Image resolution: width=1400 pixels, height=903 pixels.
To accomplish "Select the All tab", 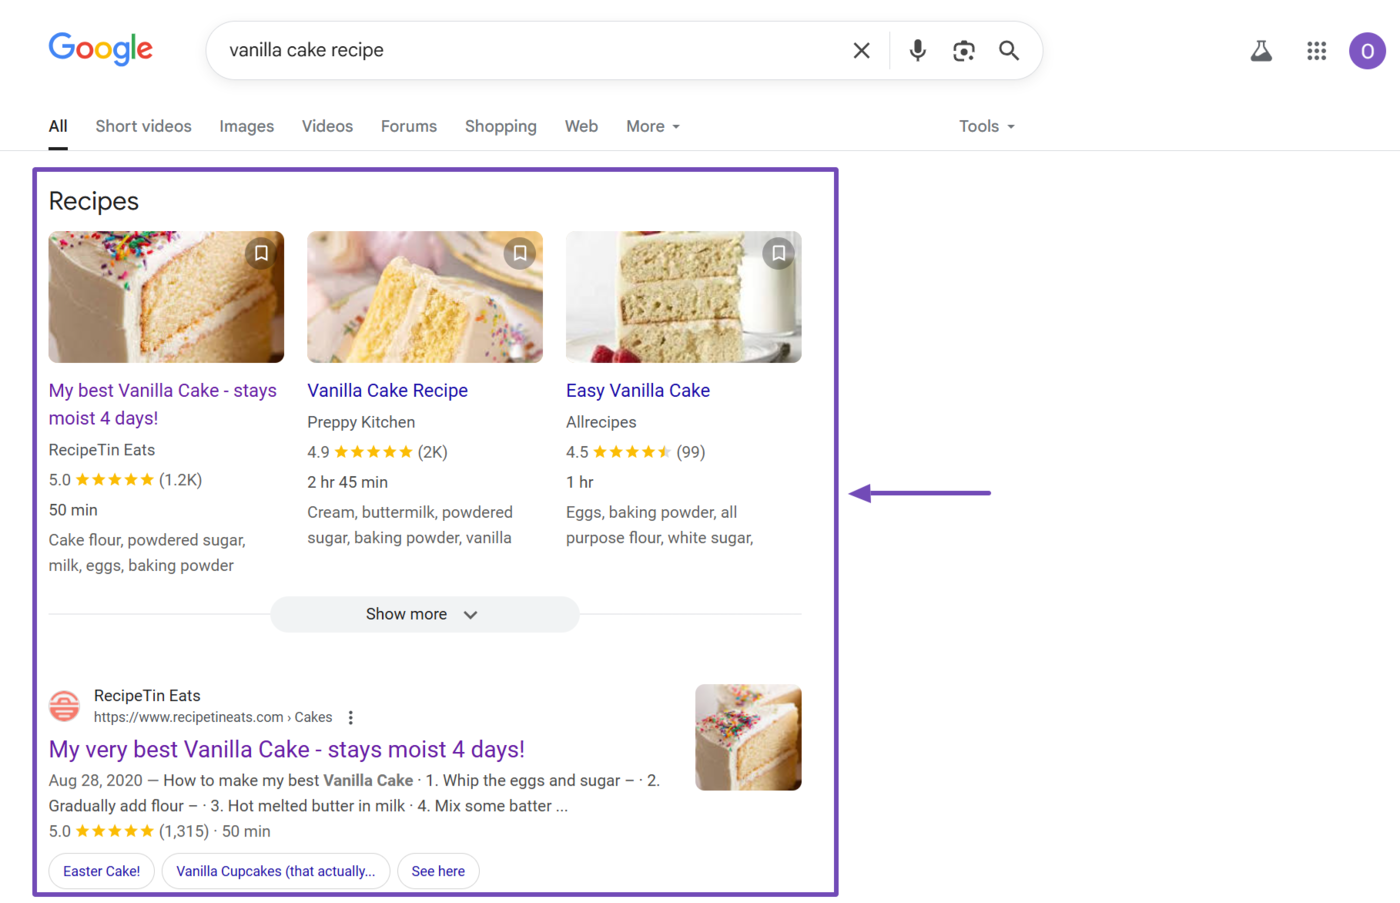I will coord(58,126).
